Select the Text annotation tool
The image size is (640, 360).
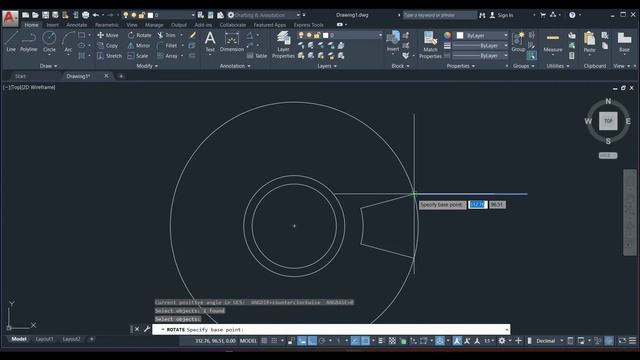[x=210, y=42]
